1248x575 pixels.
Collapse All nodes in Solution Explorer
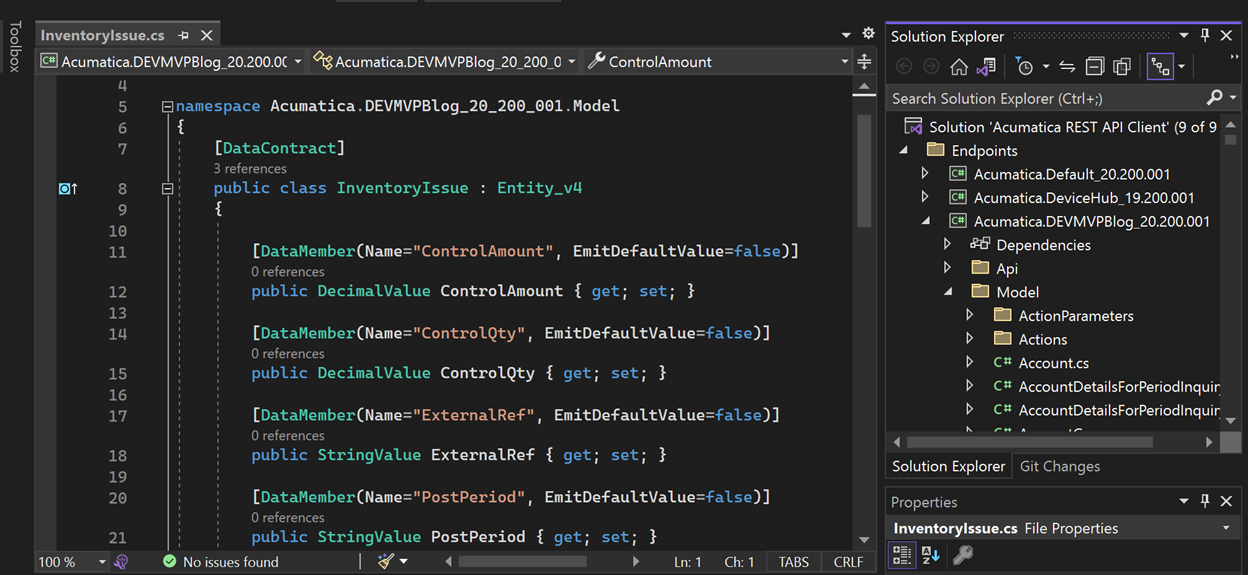tap(1095, 67)
